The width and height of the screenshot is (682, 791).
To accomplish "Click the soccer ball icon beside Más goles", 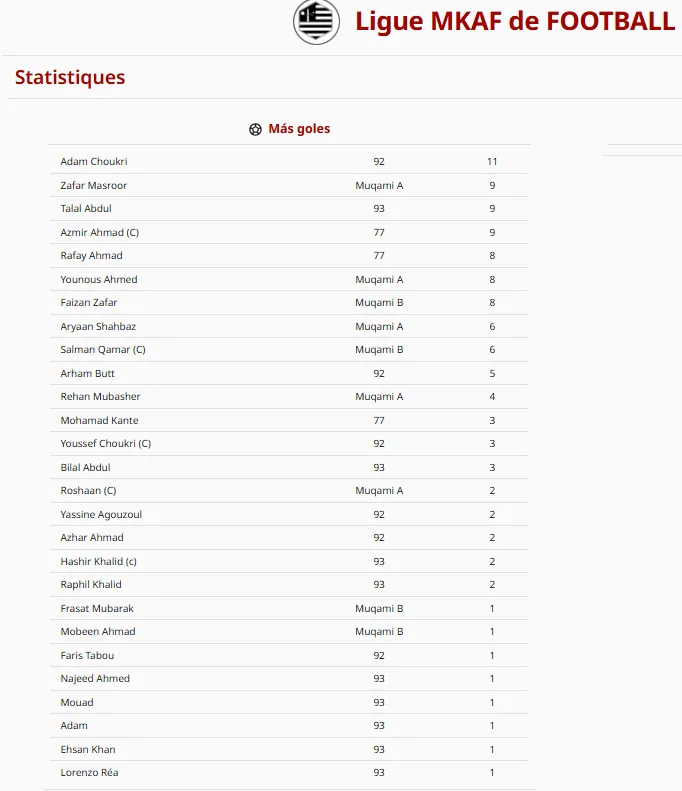I will coord(255,129).
